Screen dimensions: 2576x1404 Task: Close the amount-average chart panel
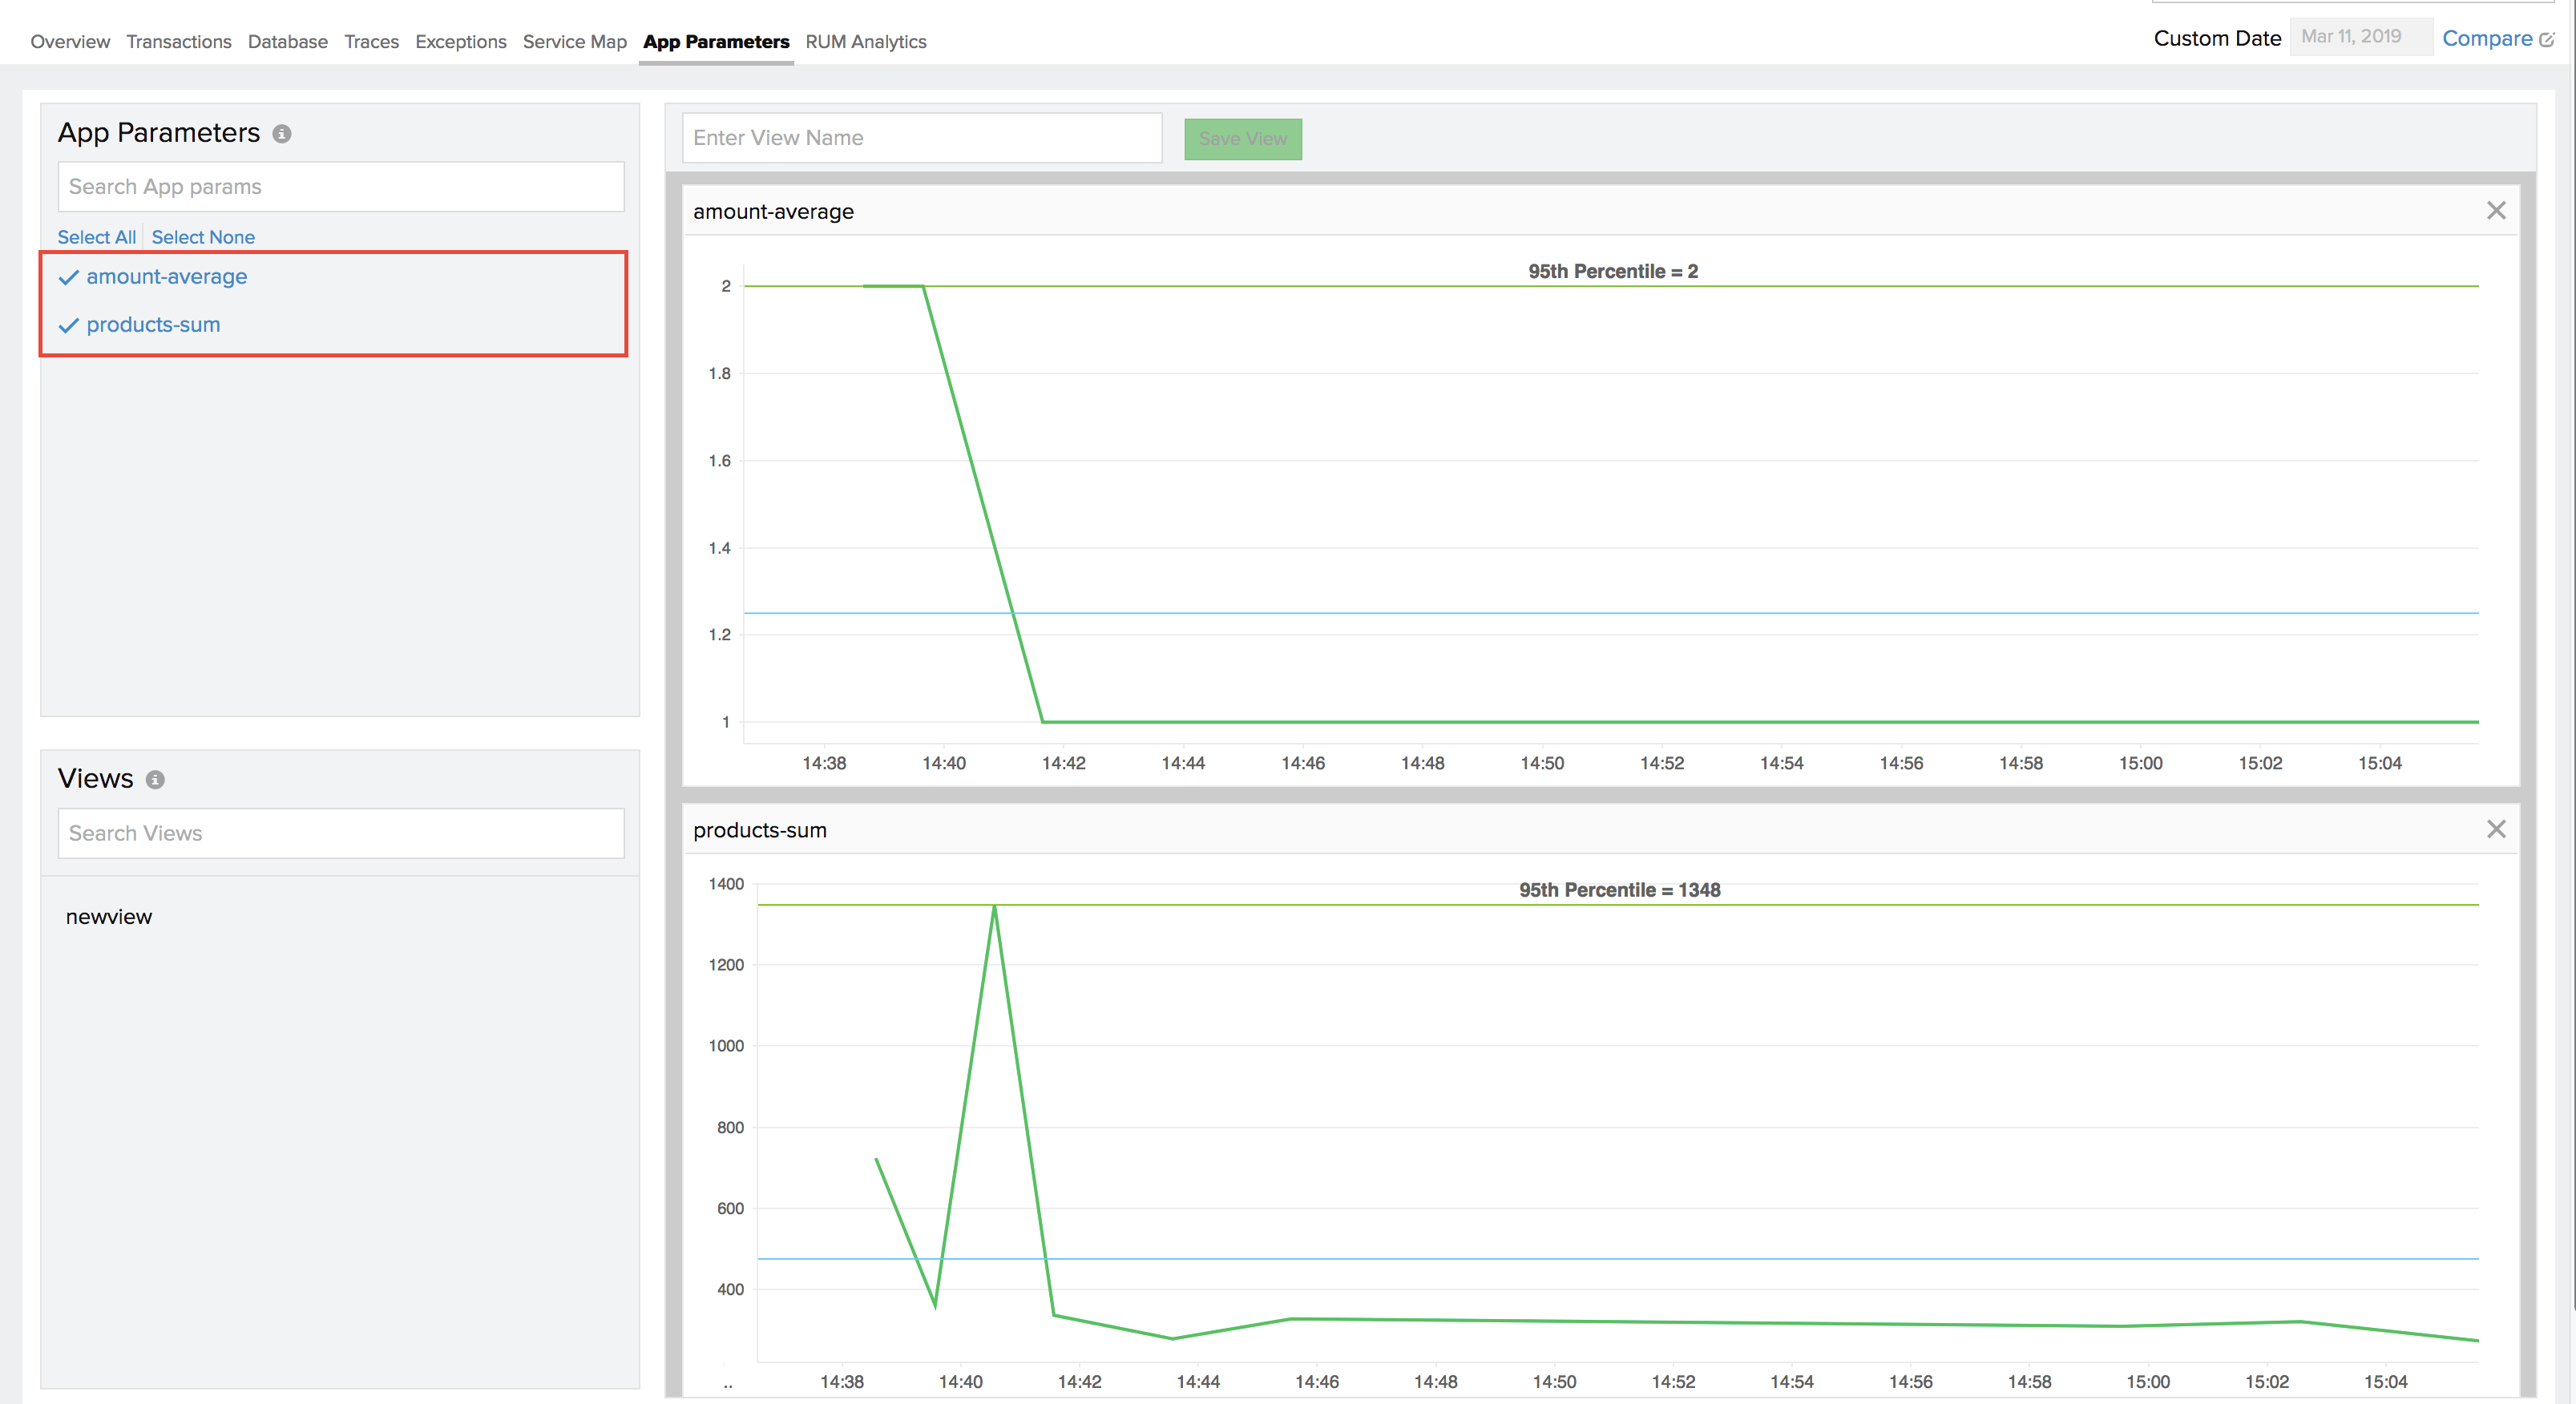pos(2496,211)
